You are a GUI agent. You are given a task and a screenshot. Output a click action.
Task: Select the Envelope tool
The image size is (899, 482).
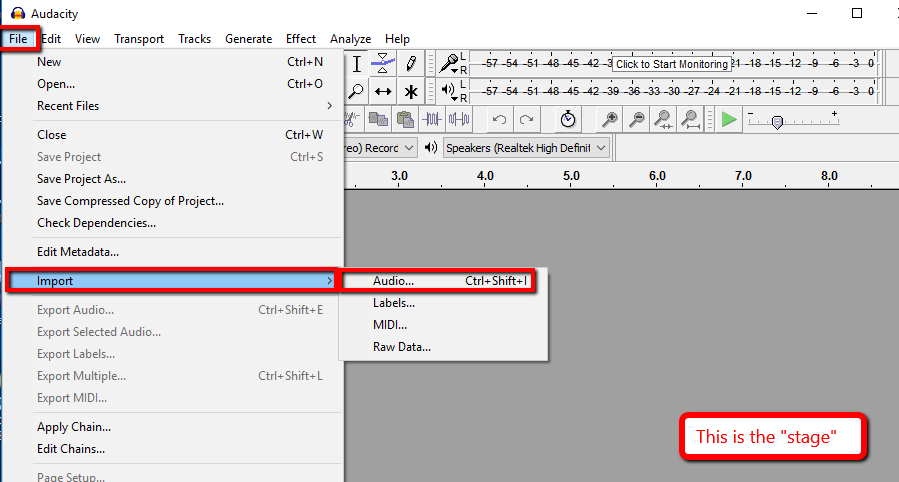click(x=382, y=64)
